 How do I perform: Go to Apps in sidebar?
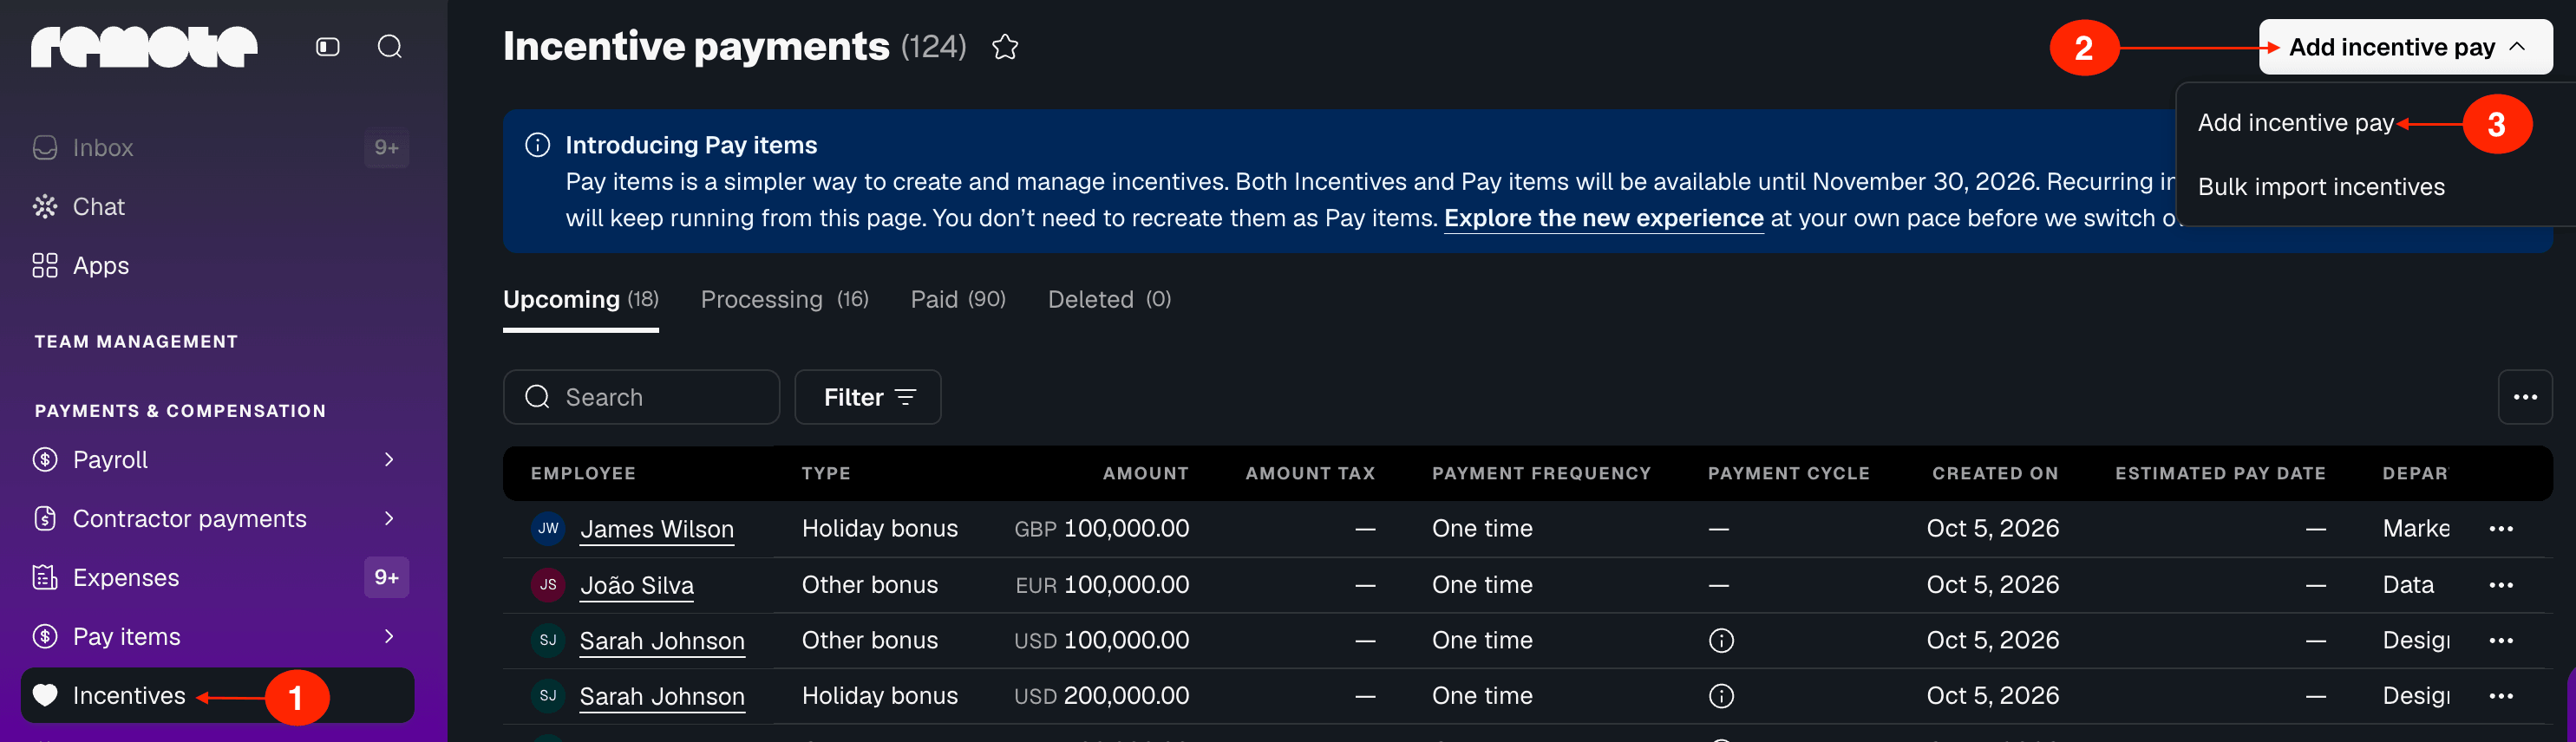(x=100, y=266)
